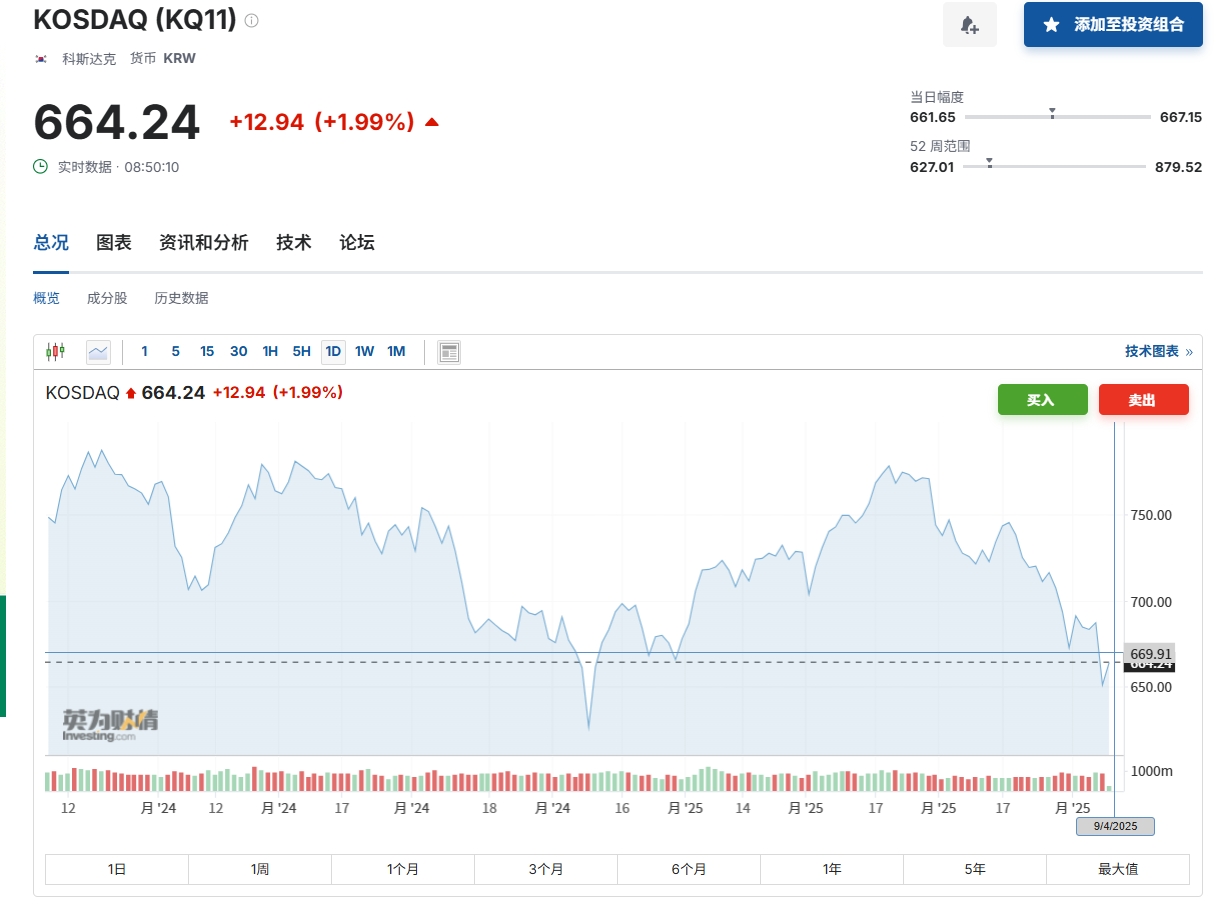Switch to the 技术 tab
This screenshot has height=909, width=1228.
point(294,242)
